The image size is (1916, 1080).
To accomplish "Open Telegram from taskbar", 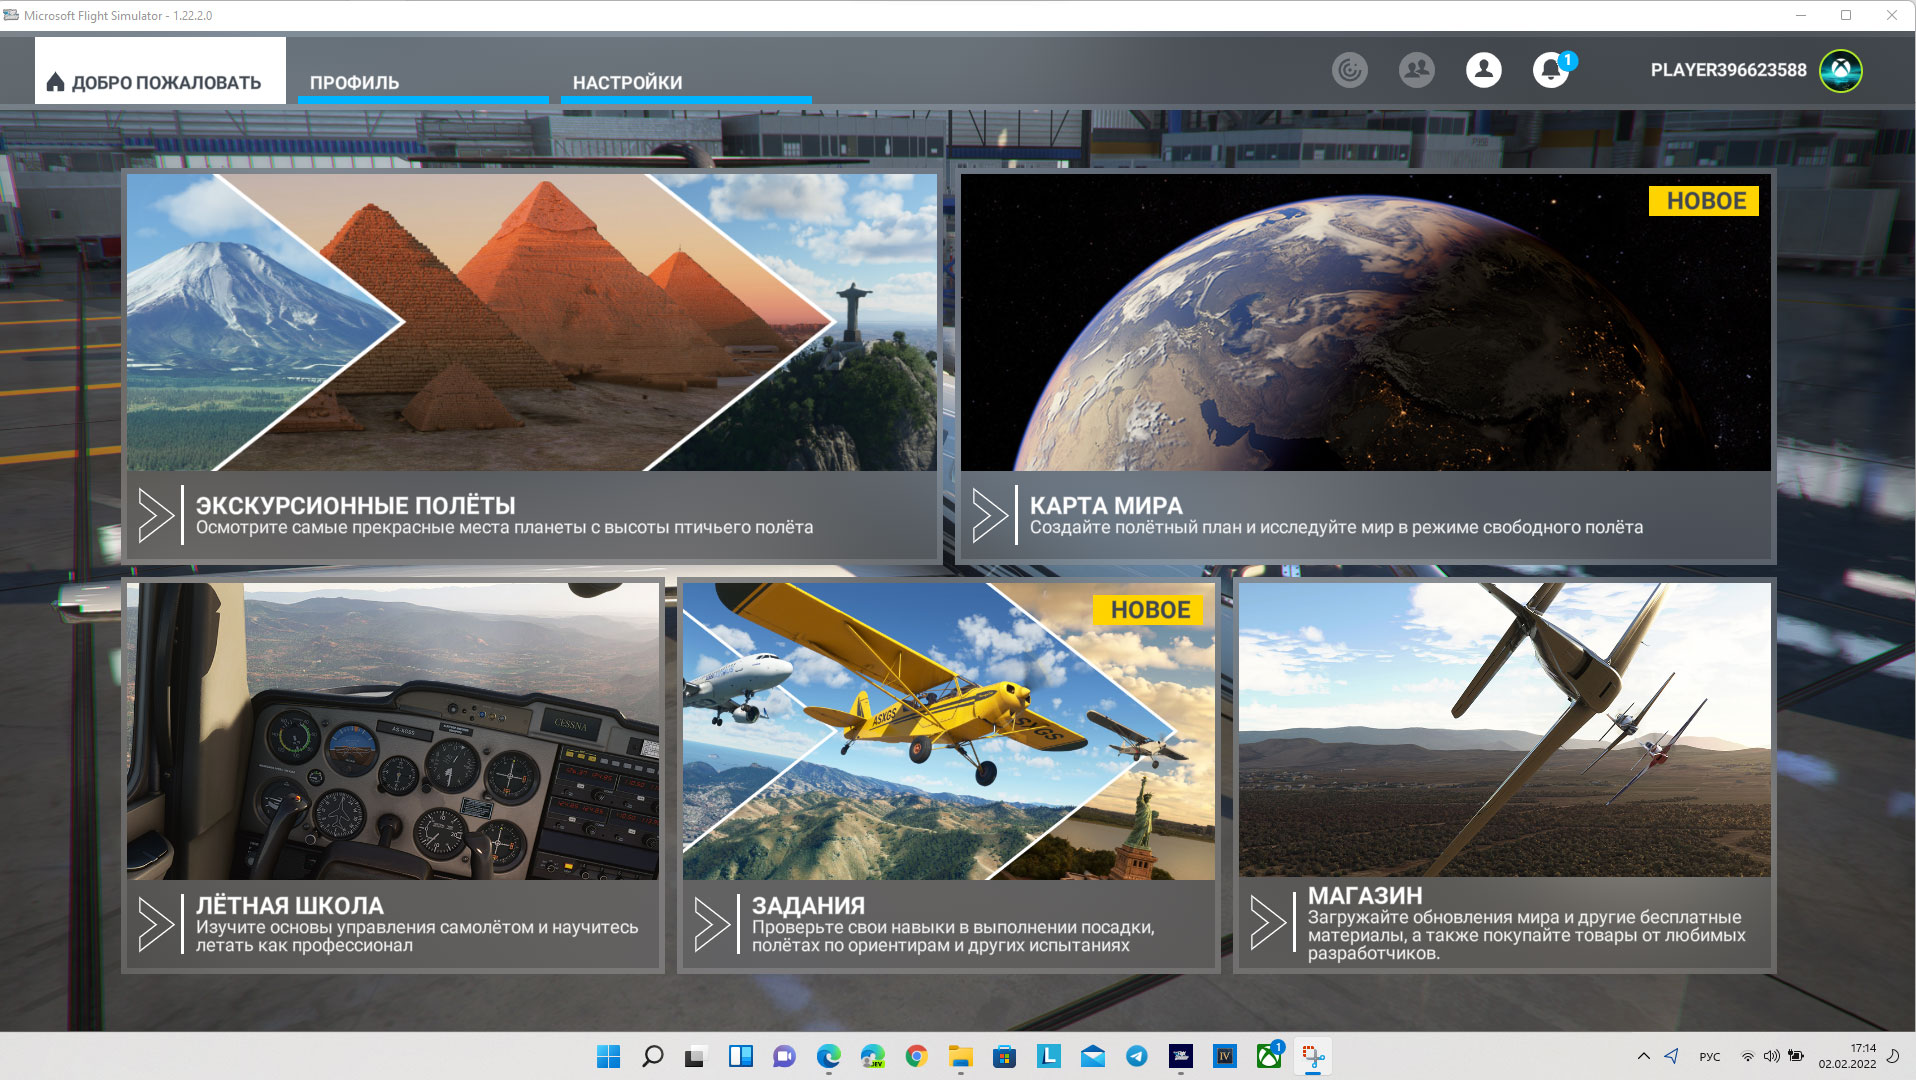I will tap(1136, 1056).
